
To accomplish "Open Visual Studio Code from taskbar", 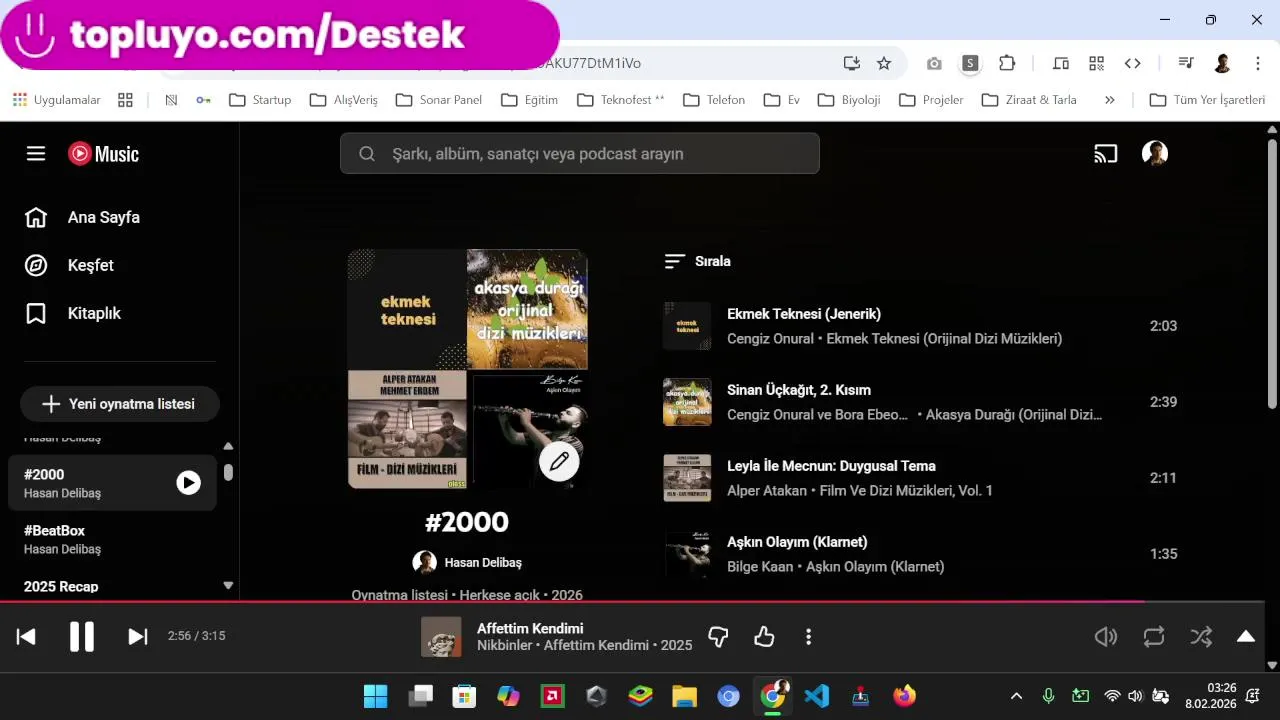I will (x=817, y=696).
